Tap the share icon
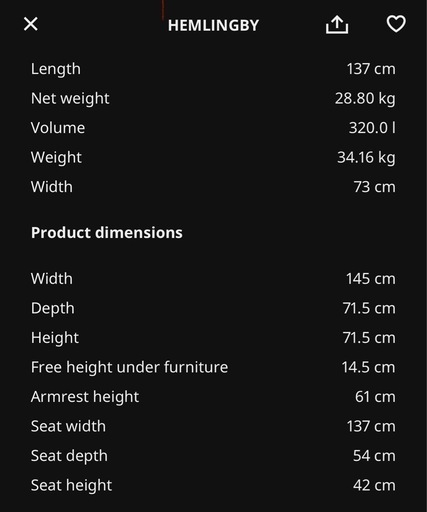Viewport: 427px width, 512px height. pyautogui.click(x=337, y=25)
